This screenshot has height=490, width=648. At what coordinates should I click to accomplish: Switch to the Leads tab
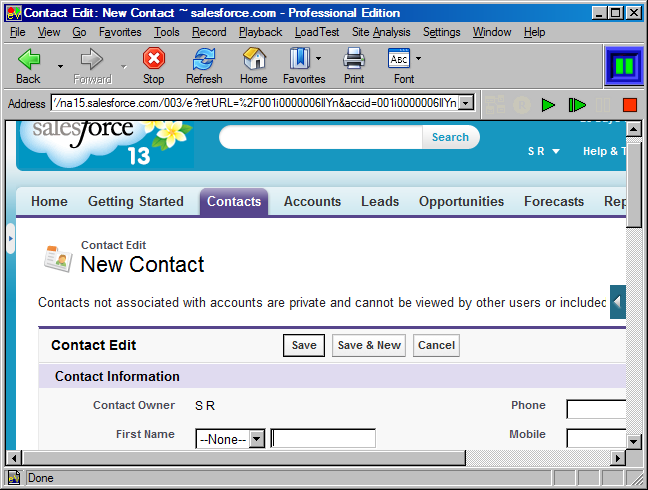click(380, 201)
